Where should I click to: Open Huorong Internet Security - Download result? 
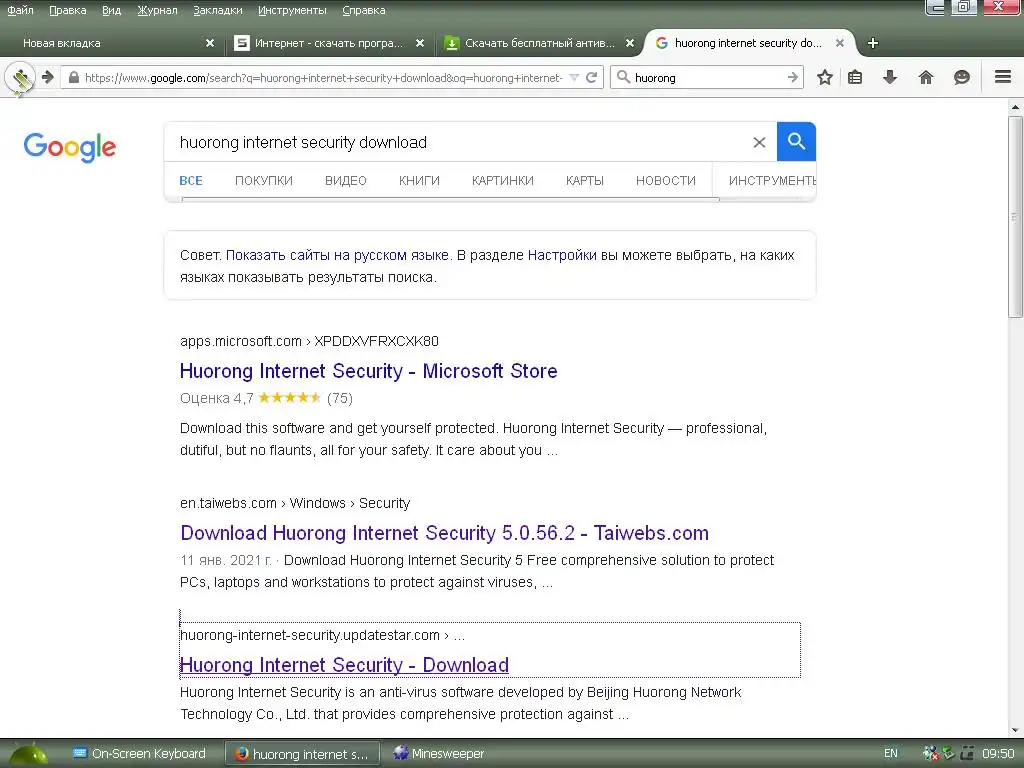click(x=344, y=665)
